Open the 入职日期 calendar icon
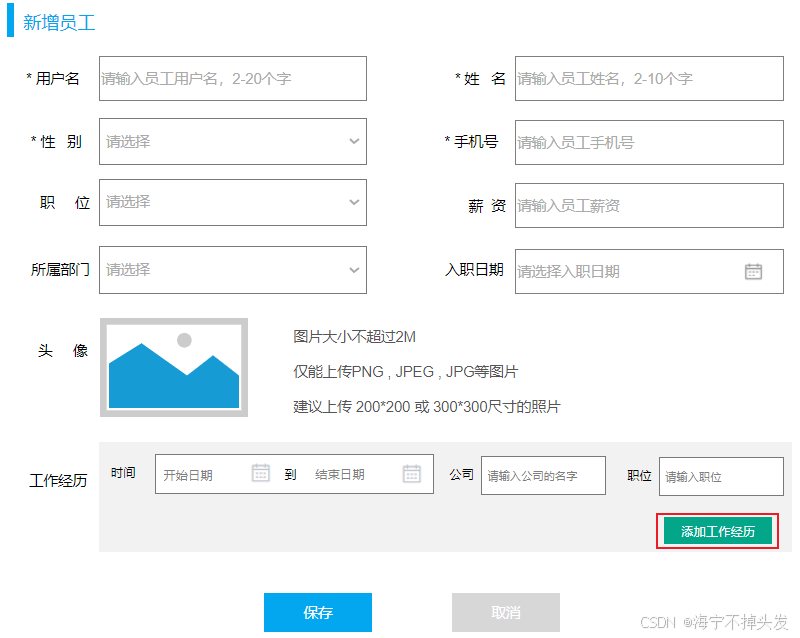Viewport: 800px width, 638px height. (x=753, y=272)
